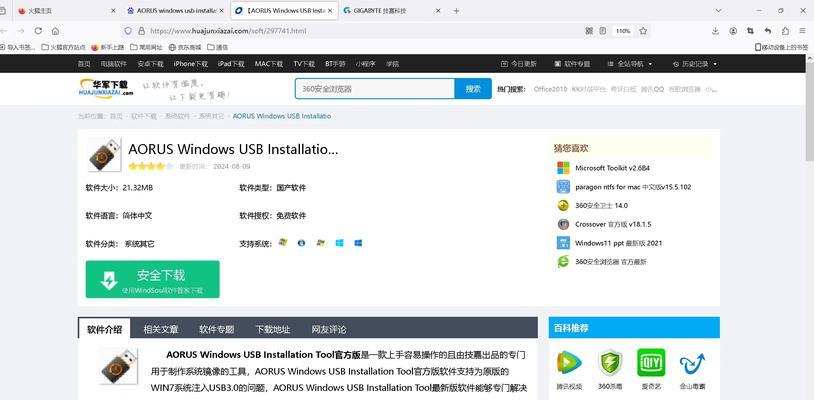Select the 下载地址 tab

tap(273, 329)
